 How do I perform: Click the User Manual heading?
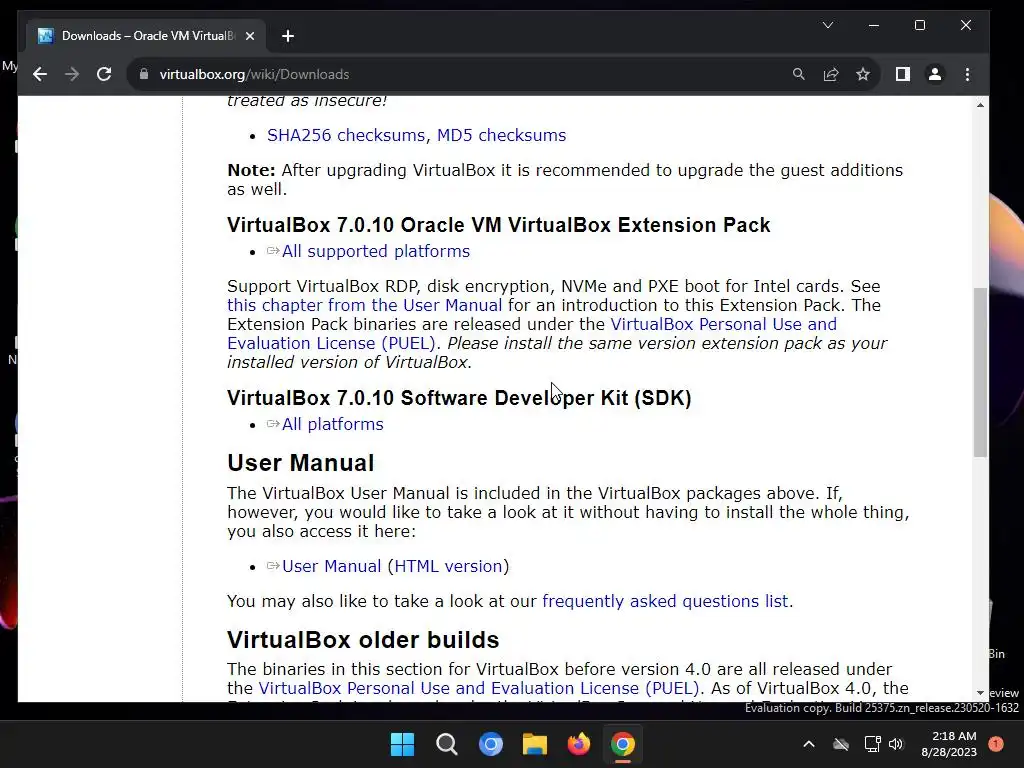tap(300, 463)
